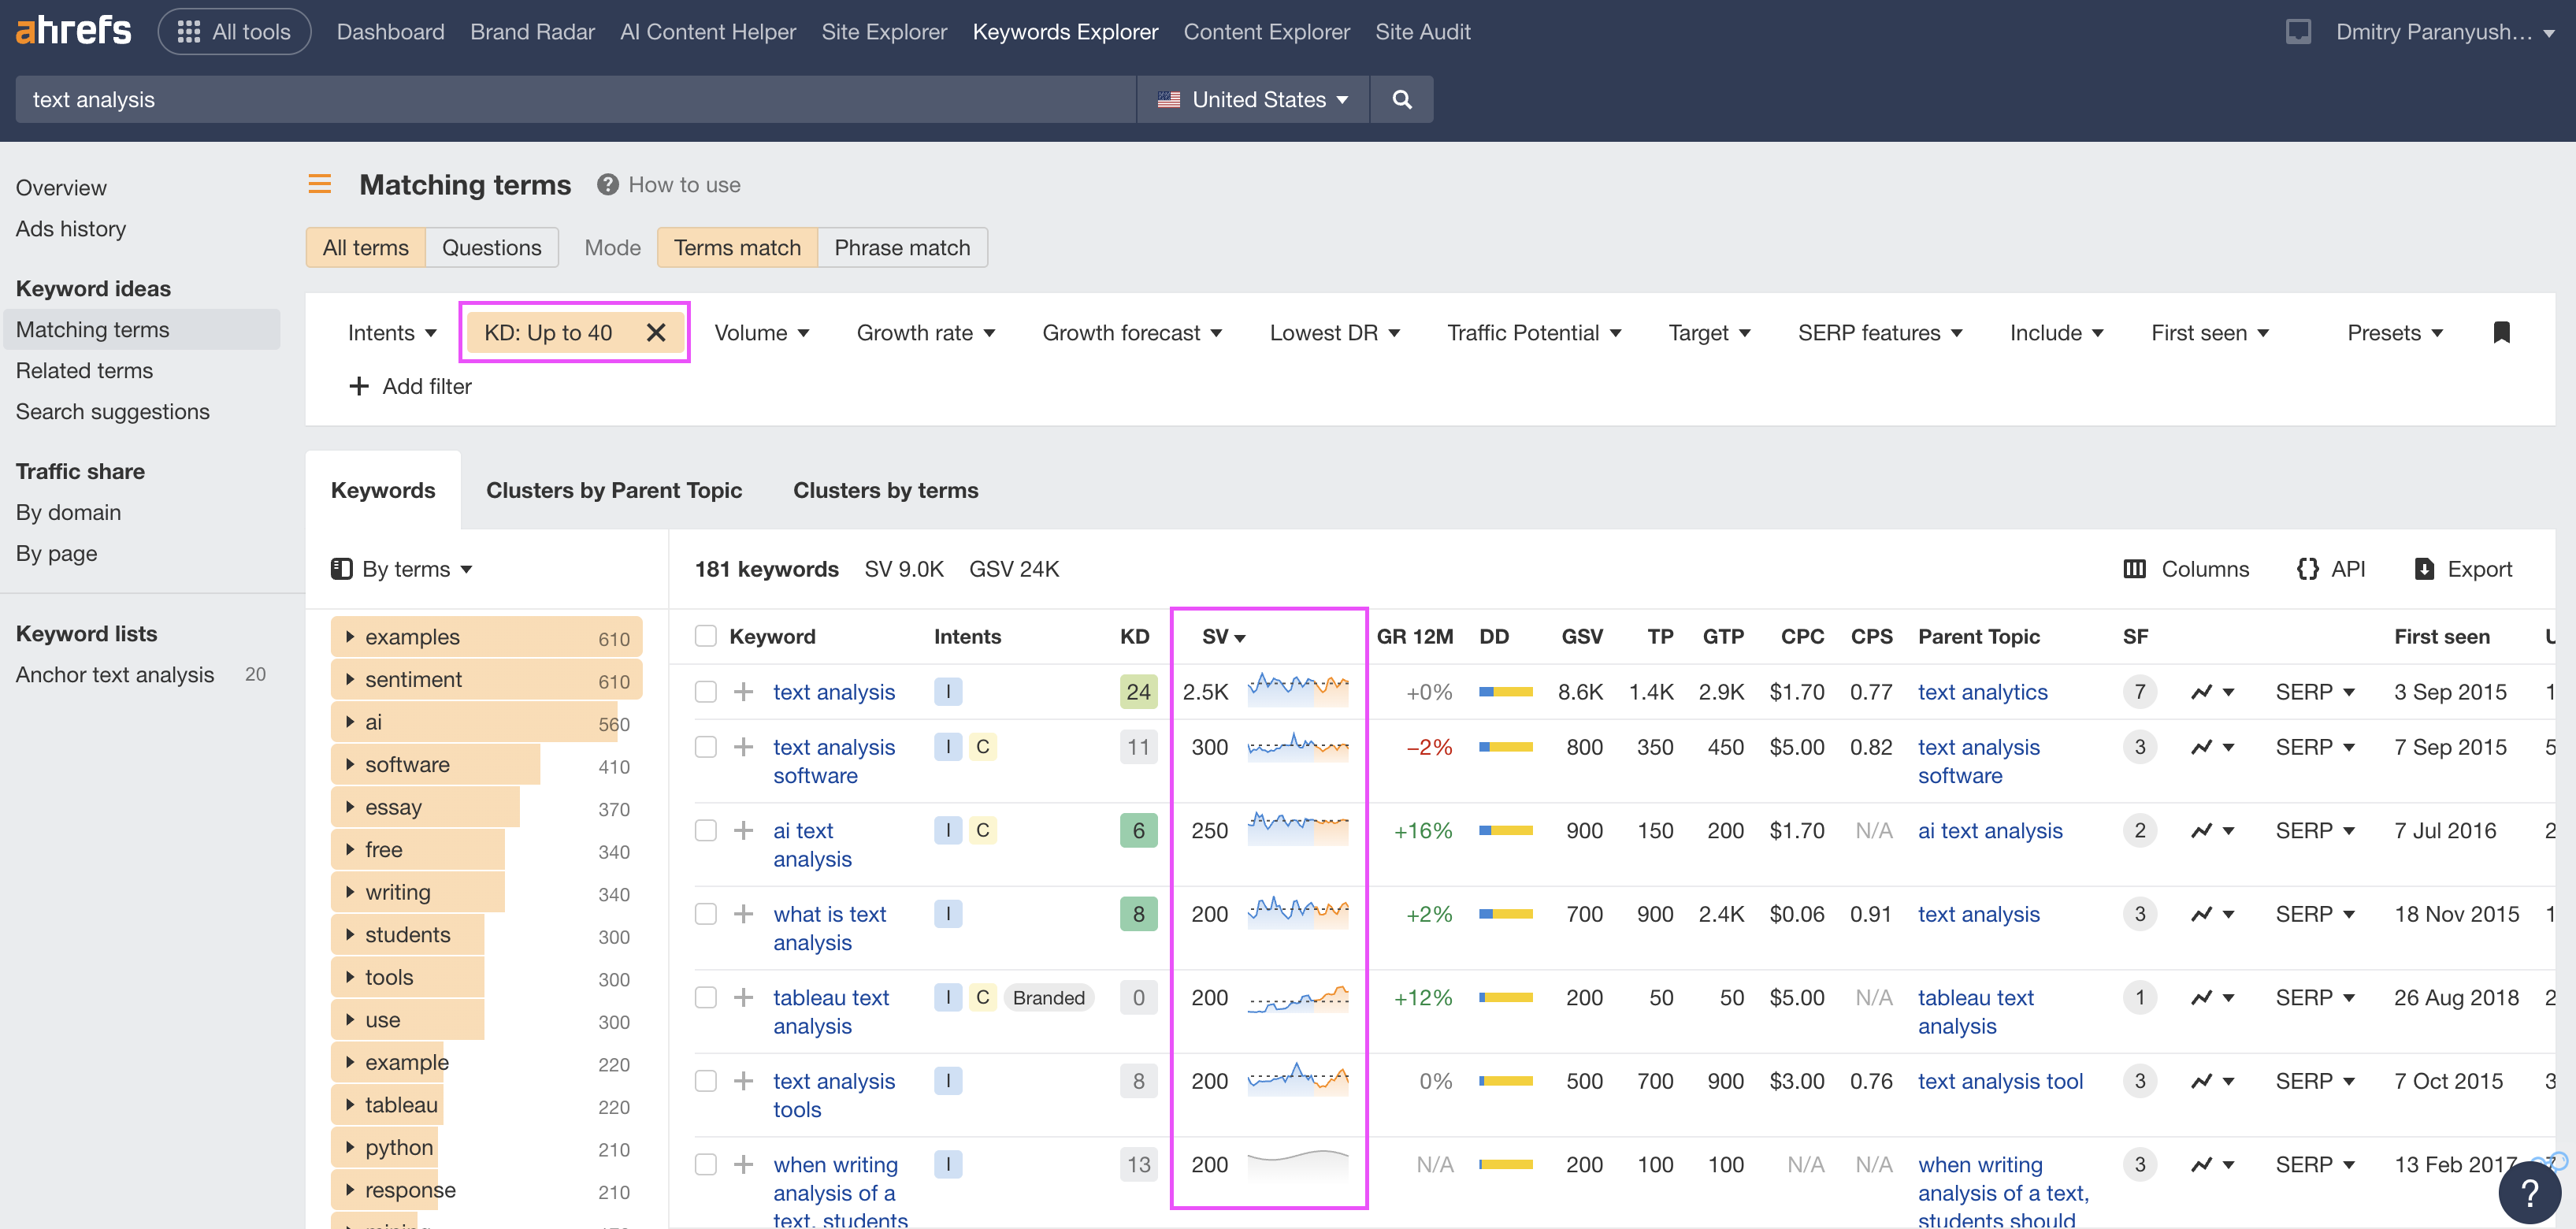The height and width of the screenshot is (1229, 2576).
Task: Open Site Explorer in top navigation
Action: 884,32
